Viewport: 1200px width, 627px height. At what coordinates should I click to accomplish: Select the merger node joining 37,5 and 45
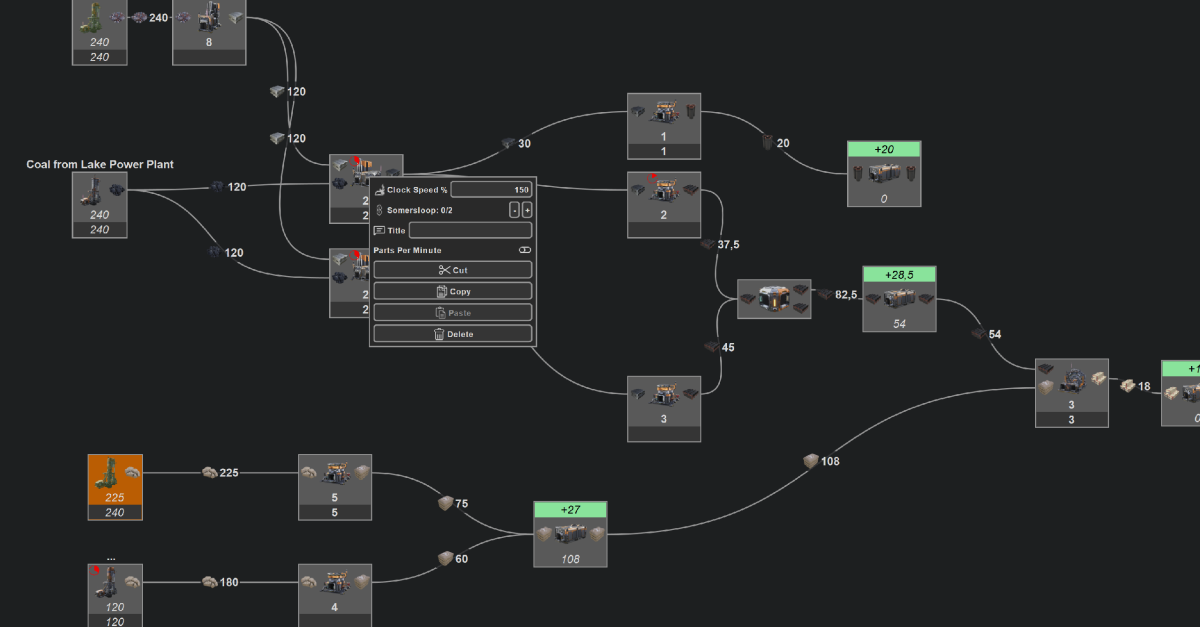coord(774,299)
